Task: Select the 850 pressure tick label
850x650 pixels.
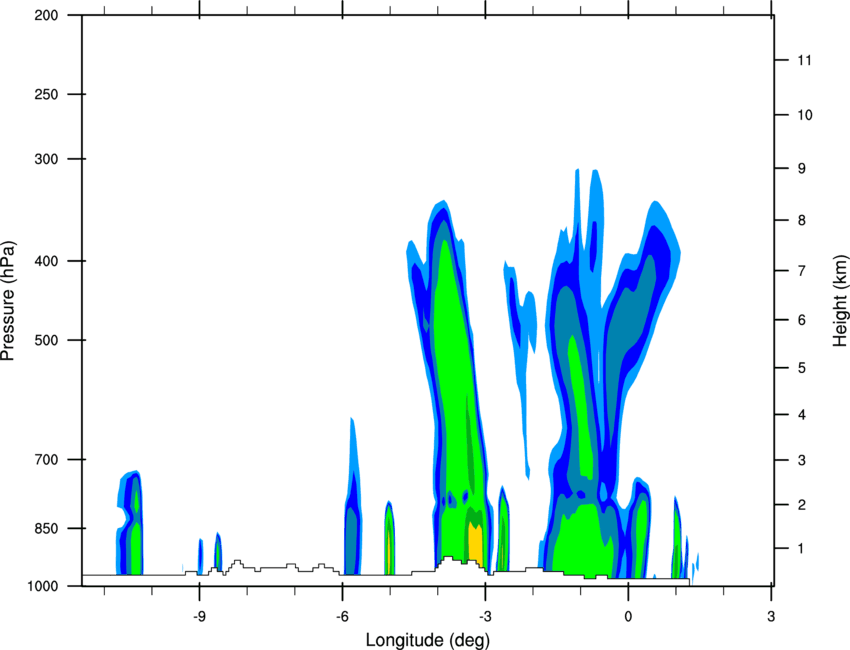Action: point(46,528)
